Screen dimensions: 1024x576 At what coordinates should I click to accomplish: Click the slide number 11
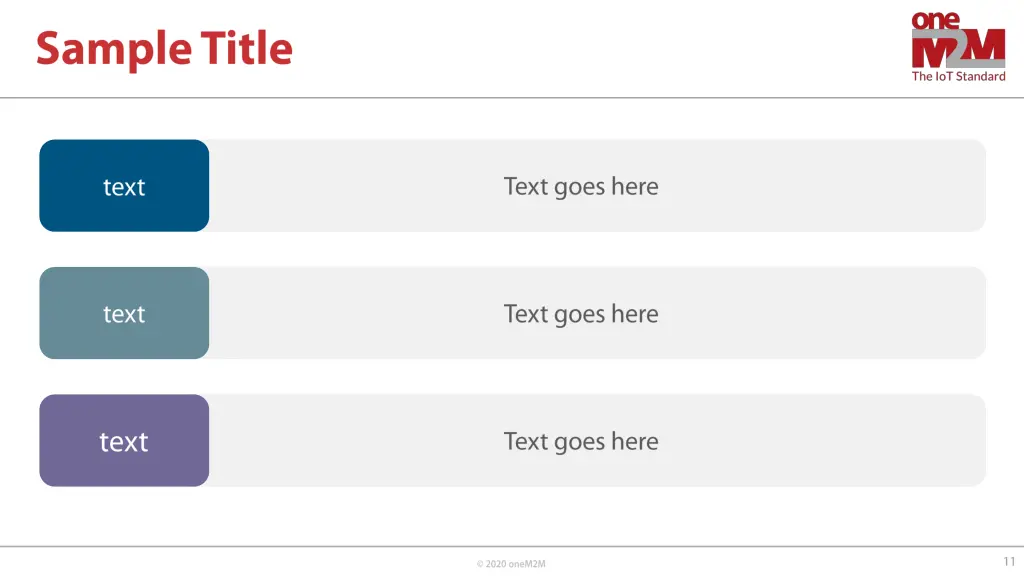tap(1009, 562)
